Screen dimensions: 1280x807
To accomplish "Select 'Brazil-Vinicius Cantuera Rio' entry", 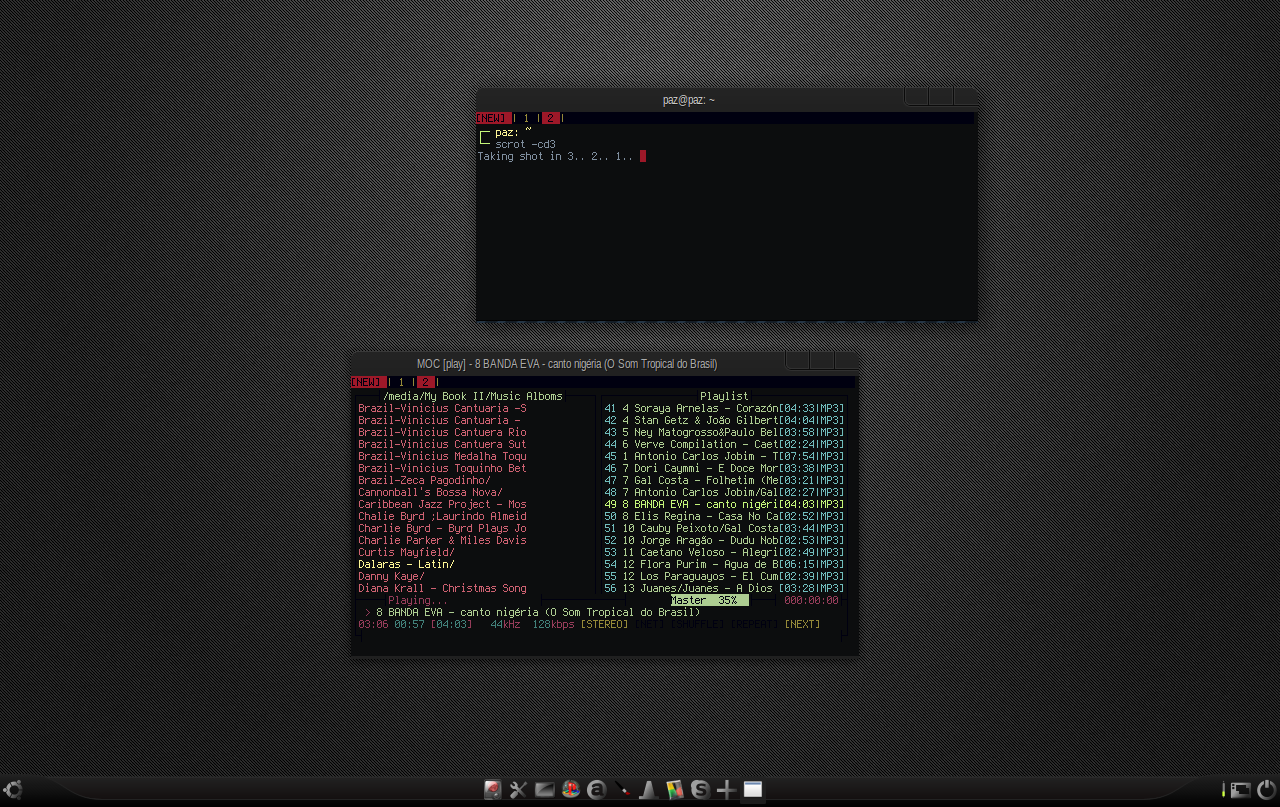I will pos(442,432).
